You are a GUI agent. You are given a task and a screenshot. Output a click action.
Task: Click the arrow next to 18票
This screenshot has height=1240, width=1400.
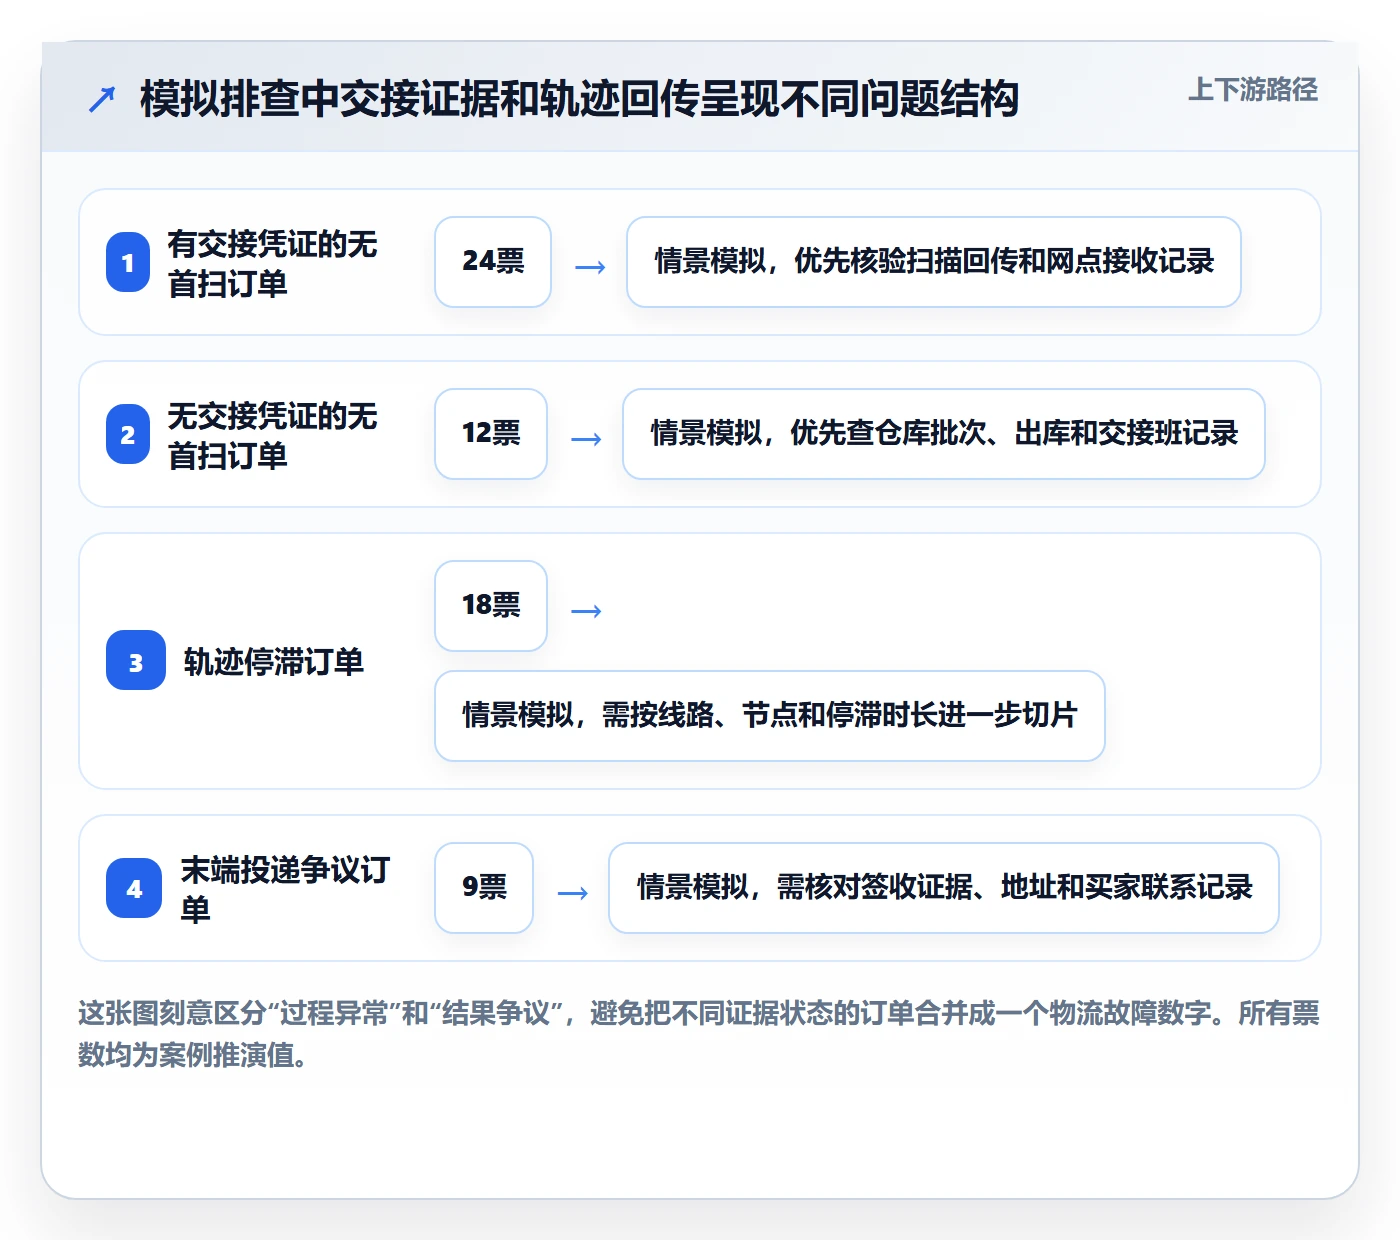(x=586, y=611)
